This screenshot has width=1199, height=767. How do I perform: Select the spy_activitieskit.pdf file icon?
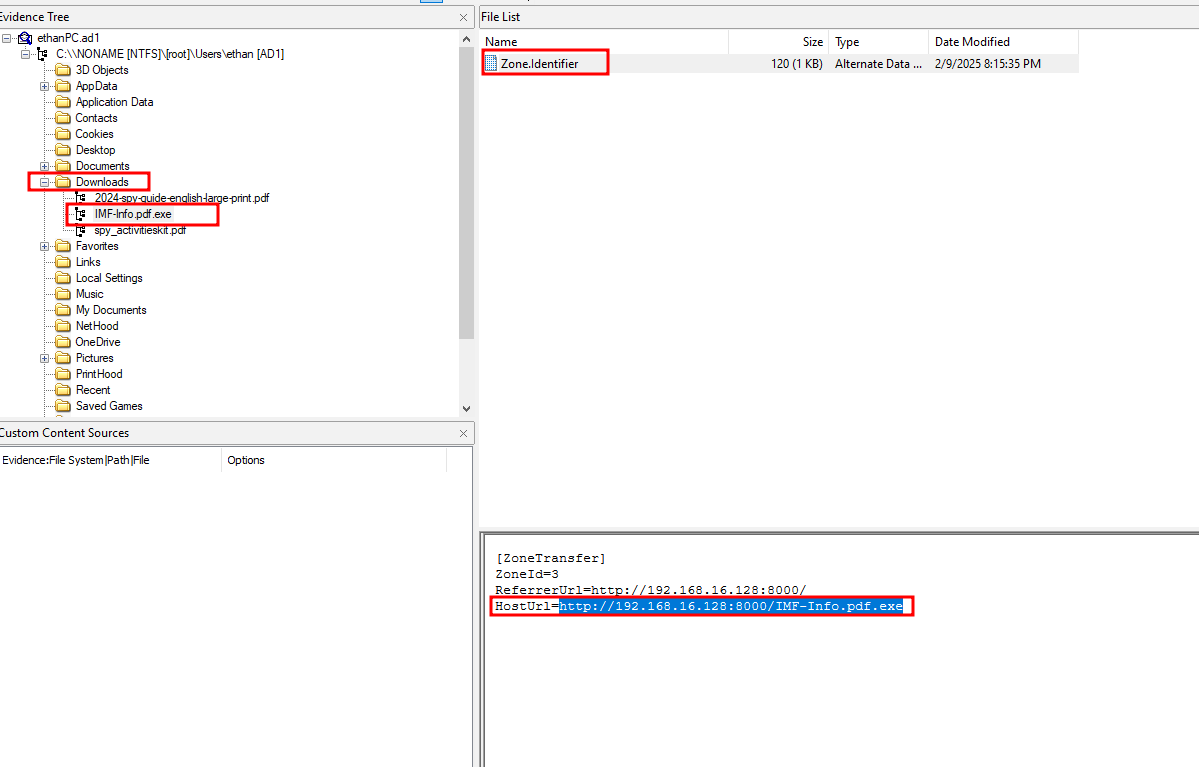81,230
